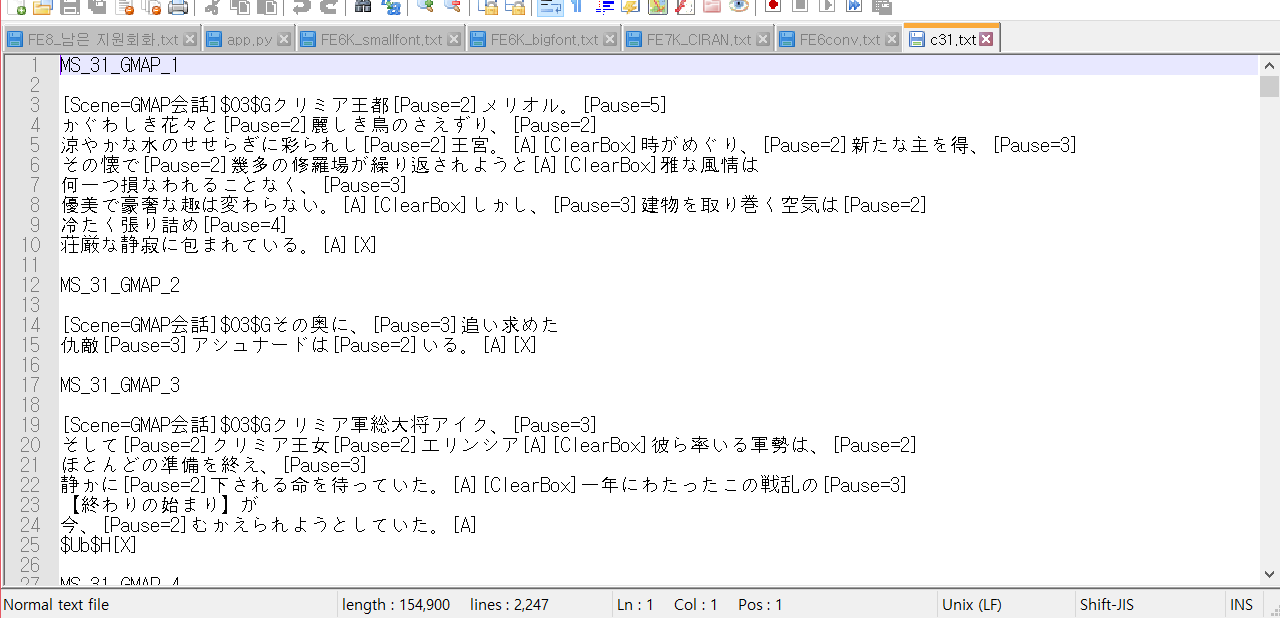The image size is (1280, 618).
Task: Click the INS mode indicator
Action: pyautogui.click(x=1241, y=605)
